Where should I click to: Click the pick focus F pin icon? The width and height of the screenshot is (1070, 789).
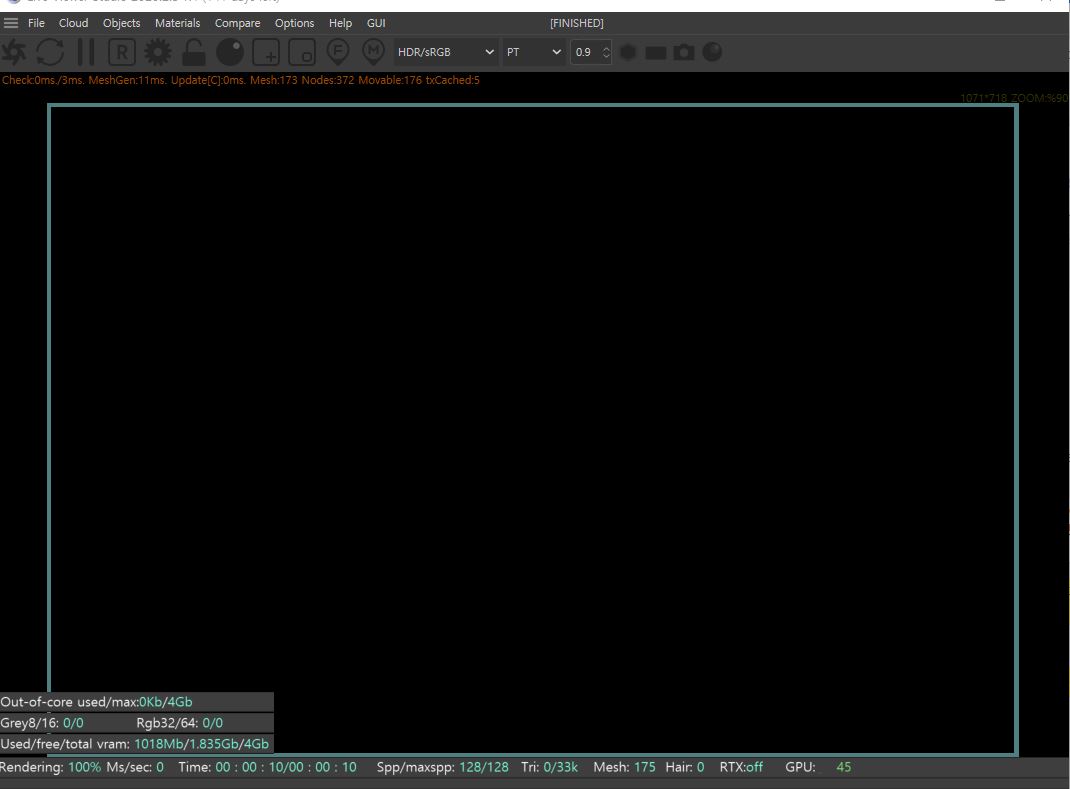point(338,53)
